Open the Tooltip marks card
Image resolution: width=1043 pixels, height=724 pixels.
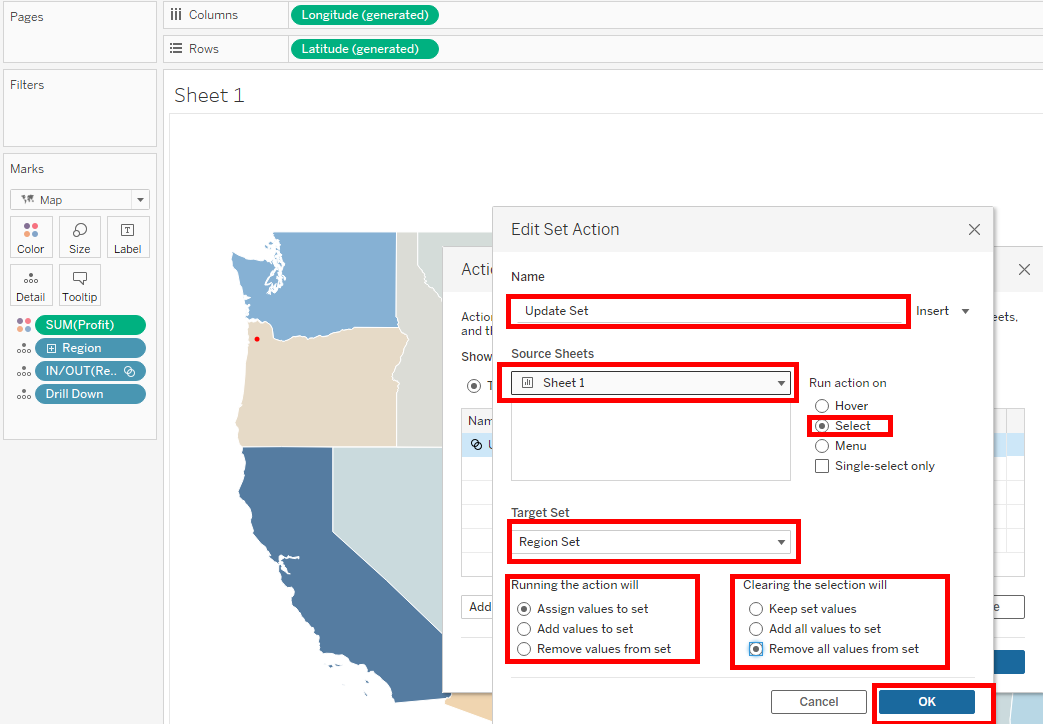tap(80, 285)
